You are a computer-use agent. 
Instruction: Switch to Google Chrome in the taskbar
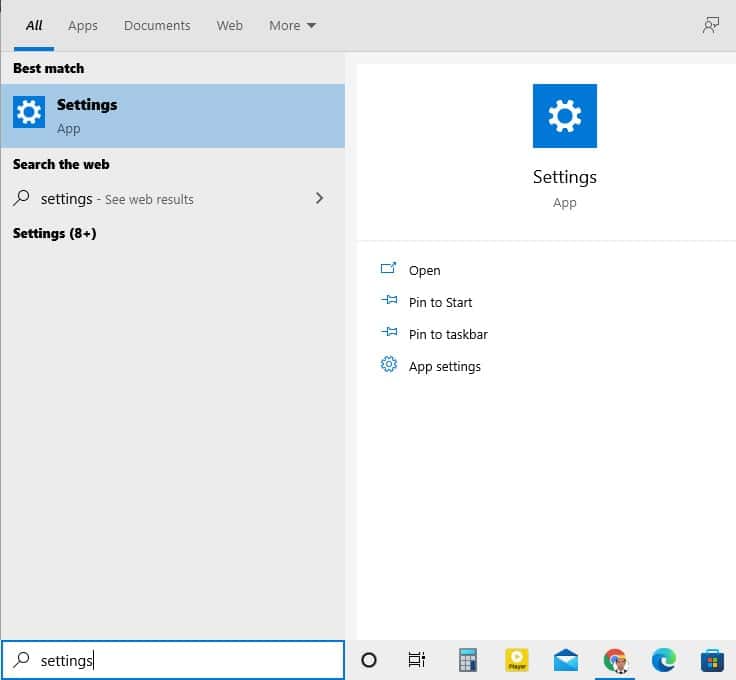coord(615,660)
